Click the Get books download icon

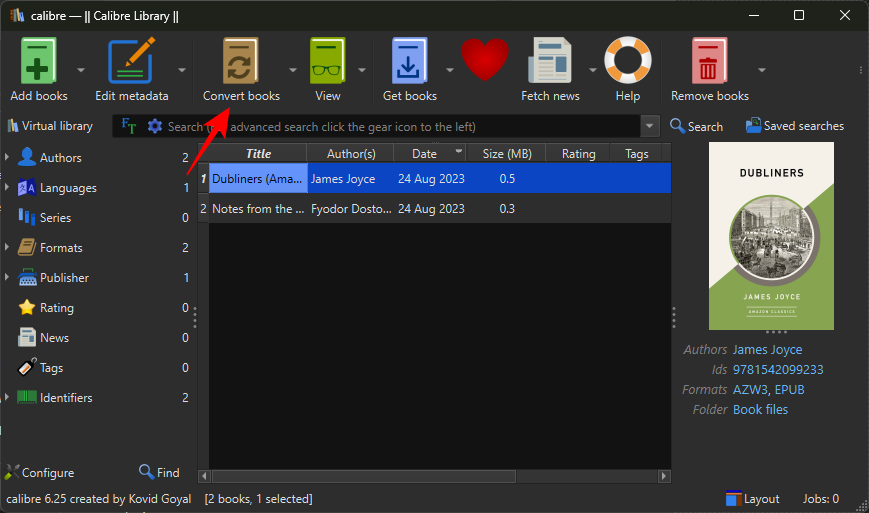tap(410, 62)
